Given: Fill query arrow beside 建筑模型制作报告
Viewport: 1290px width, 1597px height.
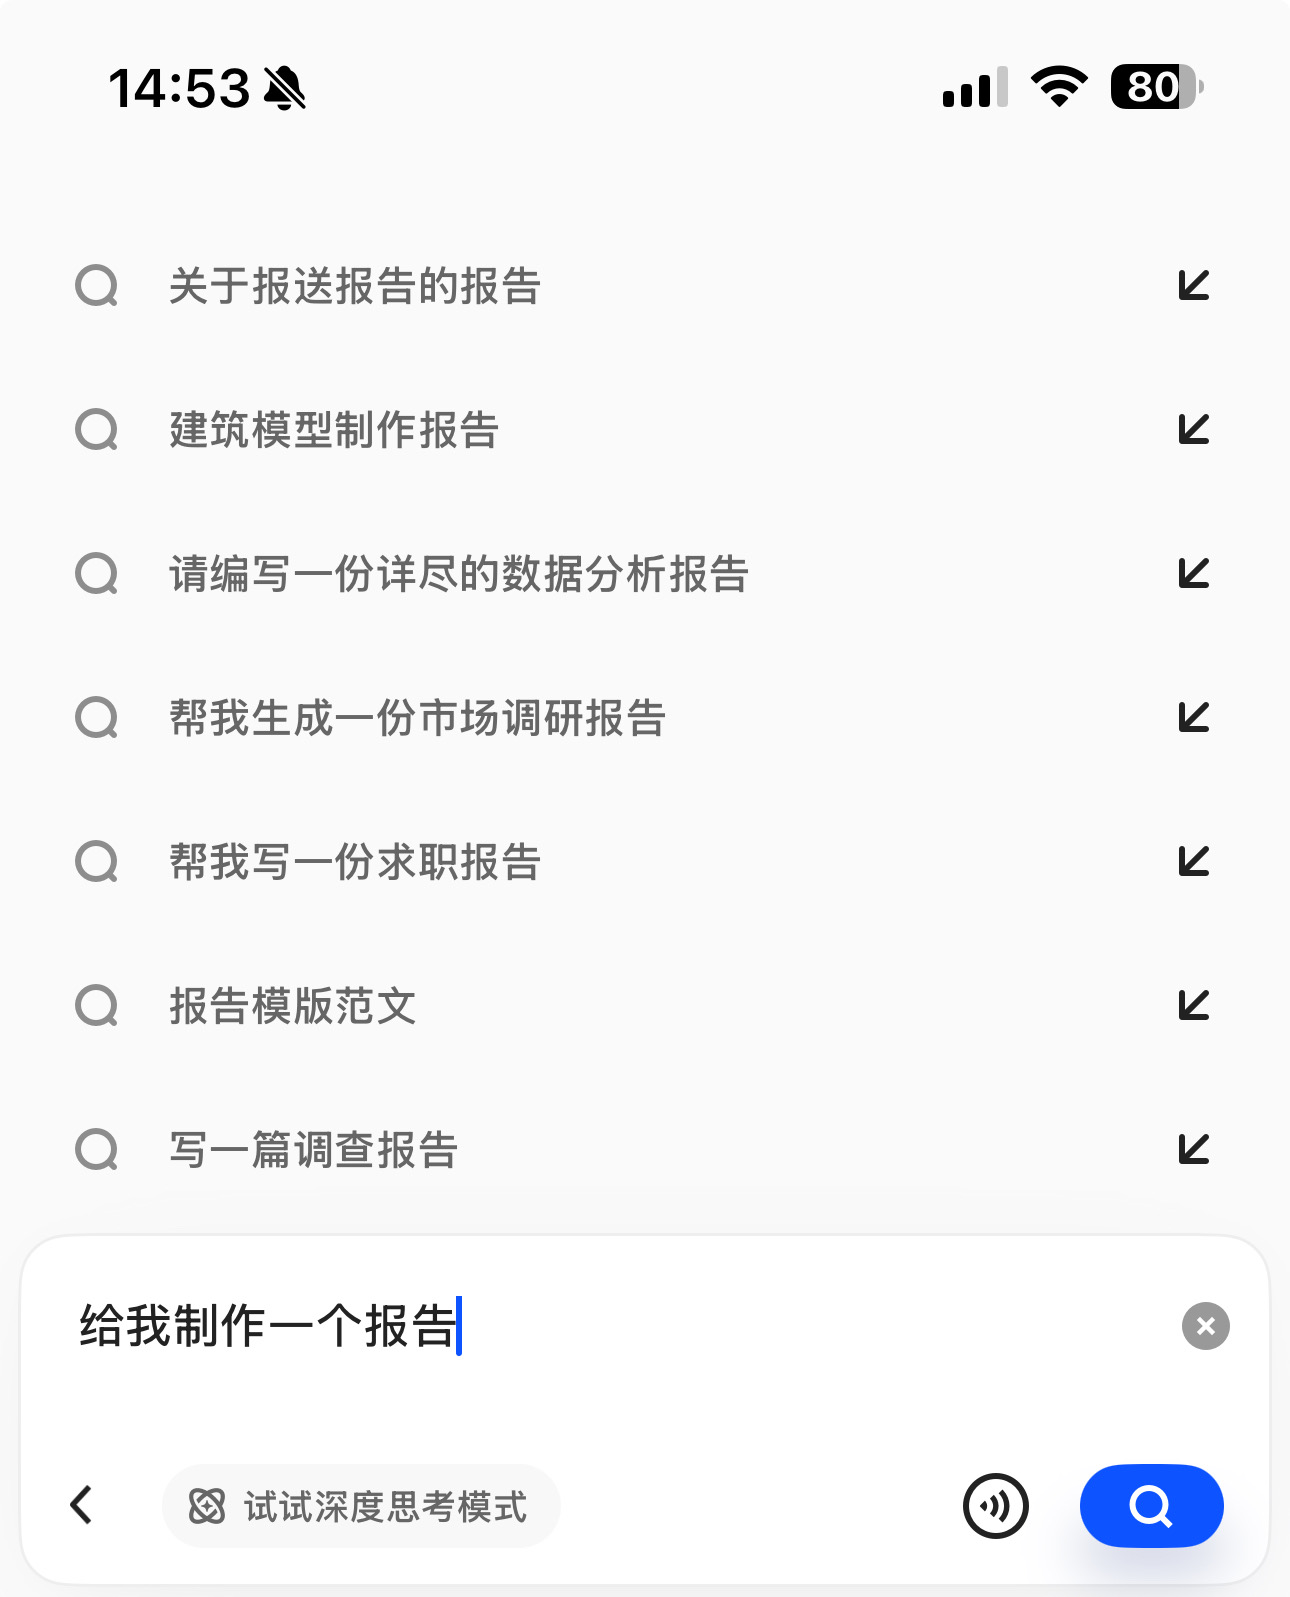Looking at the screenshot, I should (x=1194, y=429).
